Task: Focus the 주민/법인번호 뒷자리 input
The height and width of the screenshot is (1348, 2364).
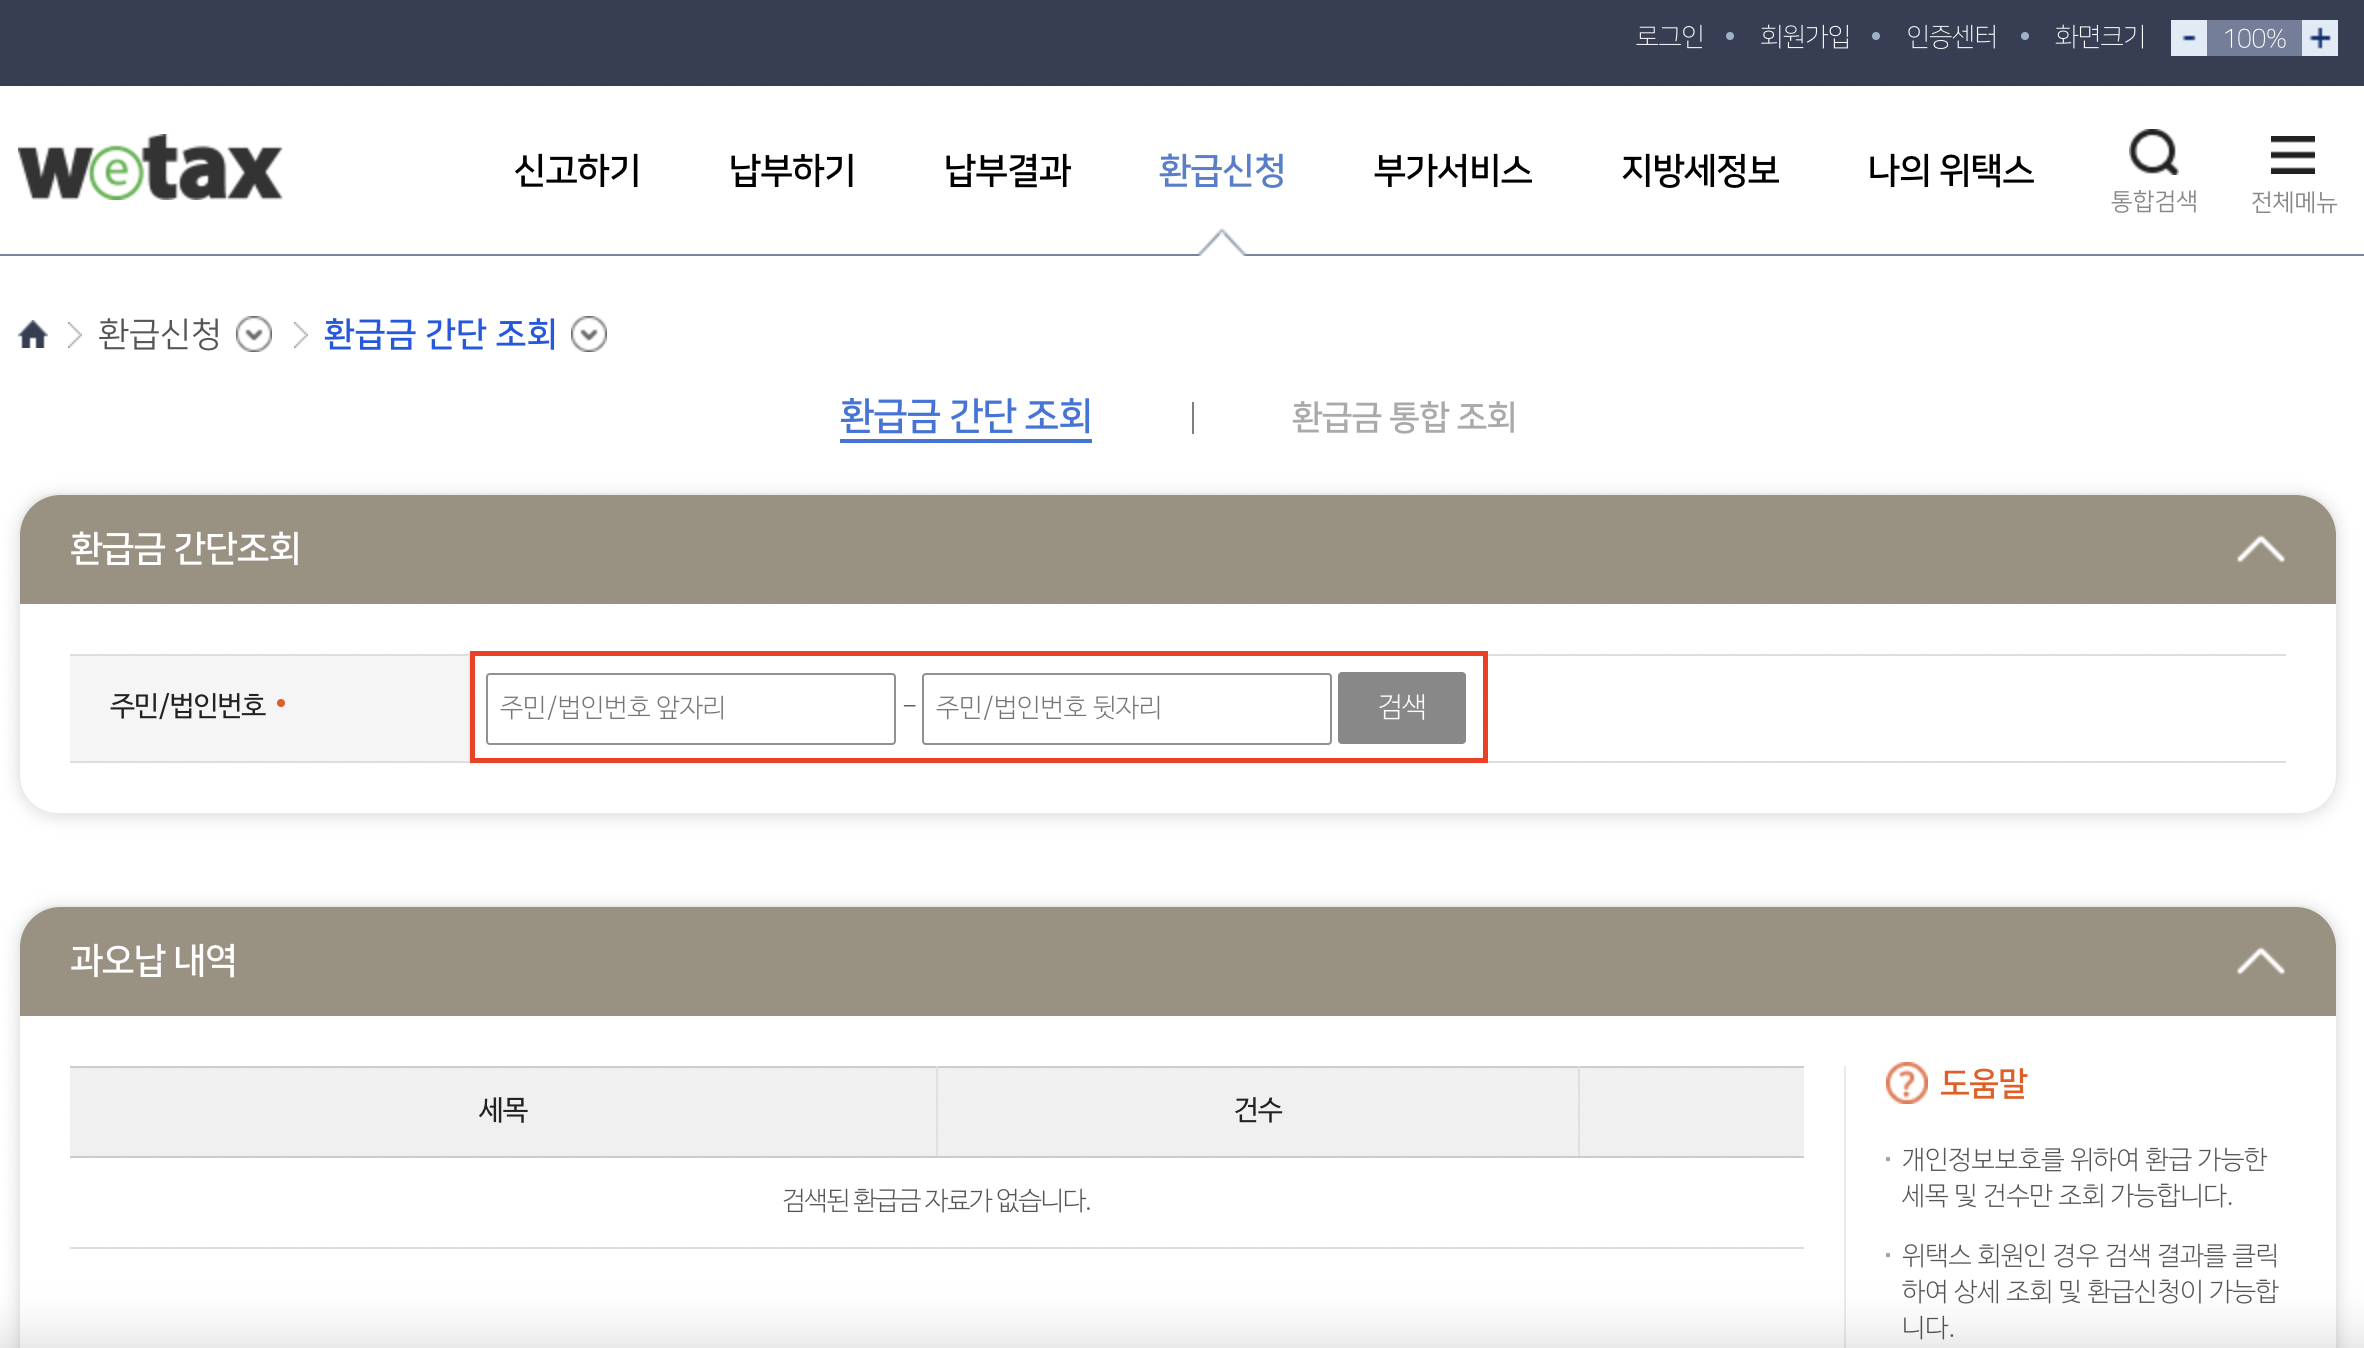Action: click(1126, 708)
